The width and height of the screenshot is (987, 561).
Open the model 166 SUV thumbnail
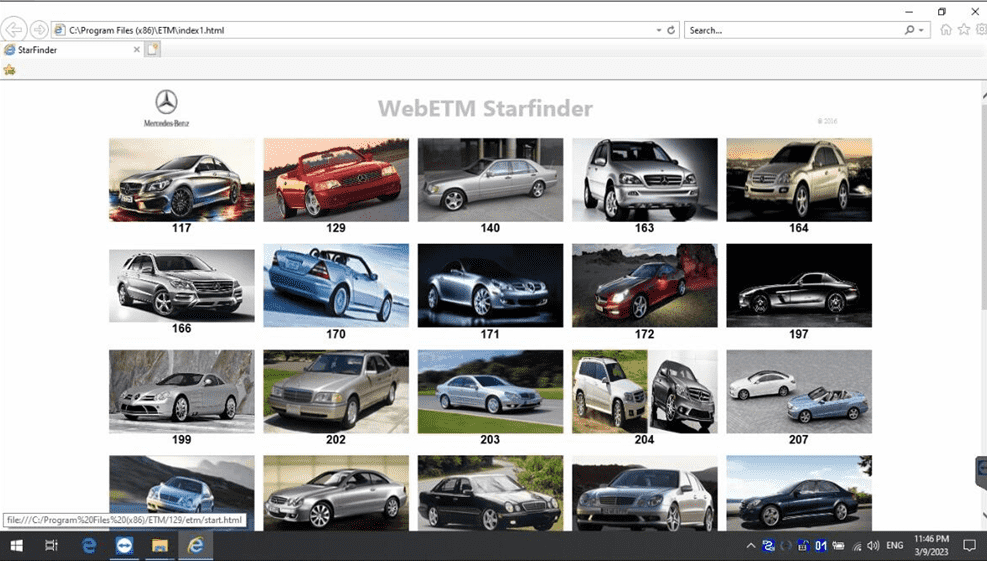182,286
